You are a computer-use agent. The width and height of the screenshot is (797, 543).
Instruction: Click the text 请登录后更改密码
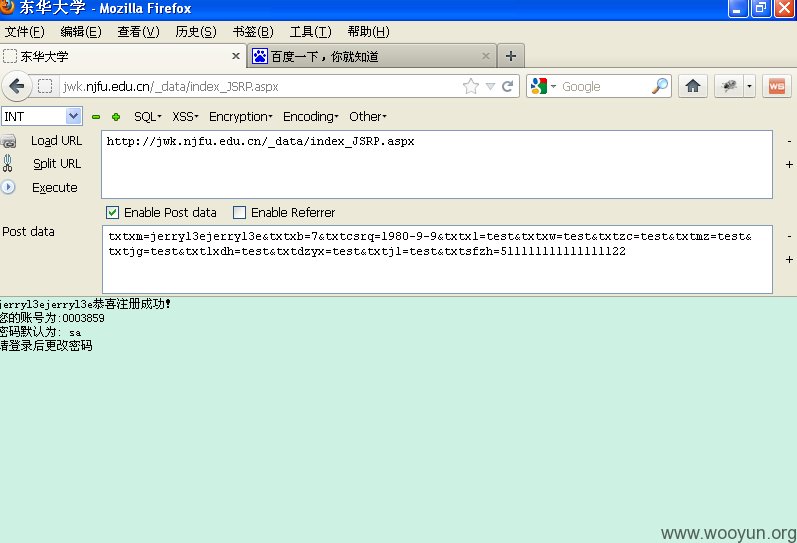coord(46,346)
